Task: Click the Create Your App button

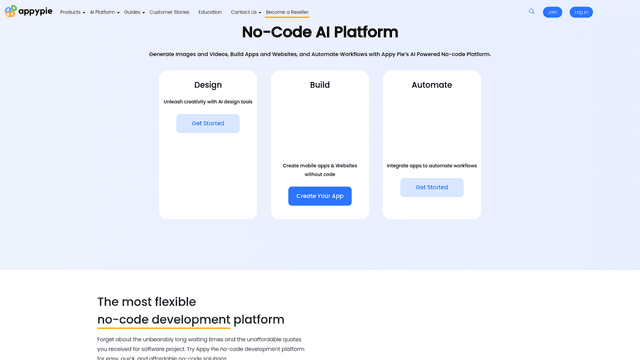Action: point(320,196)
